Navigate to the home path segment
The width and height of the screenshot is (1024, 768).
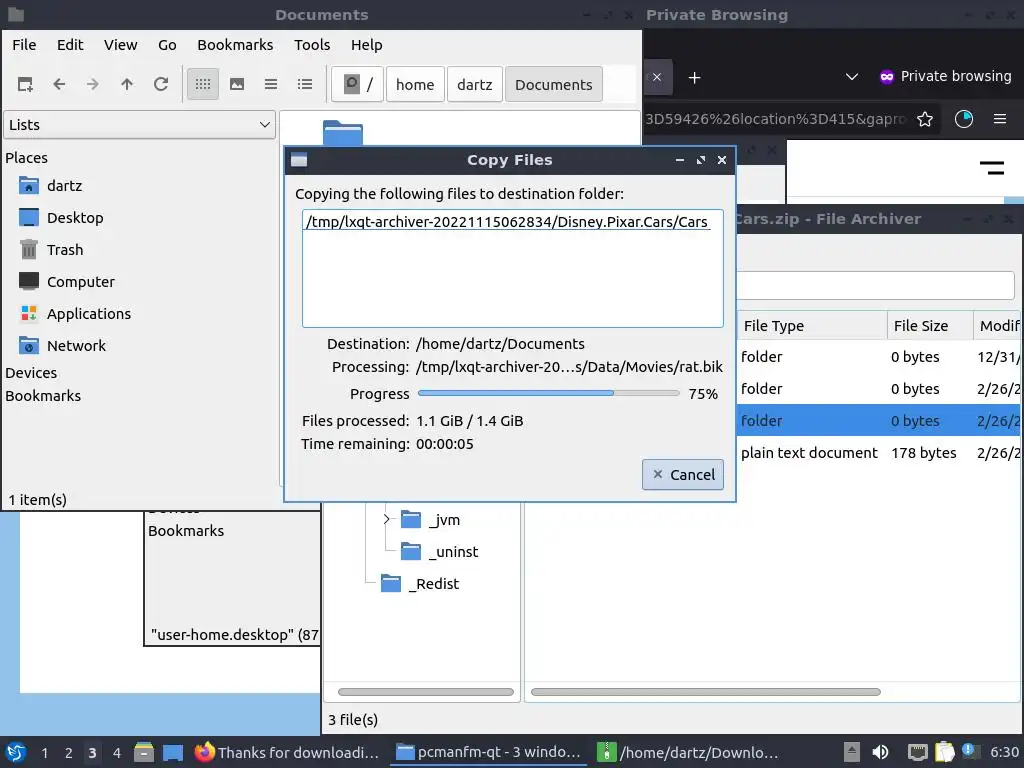pos(415,84)
